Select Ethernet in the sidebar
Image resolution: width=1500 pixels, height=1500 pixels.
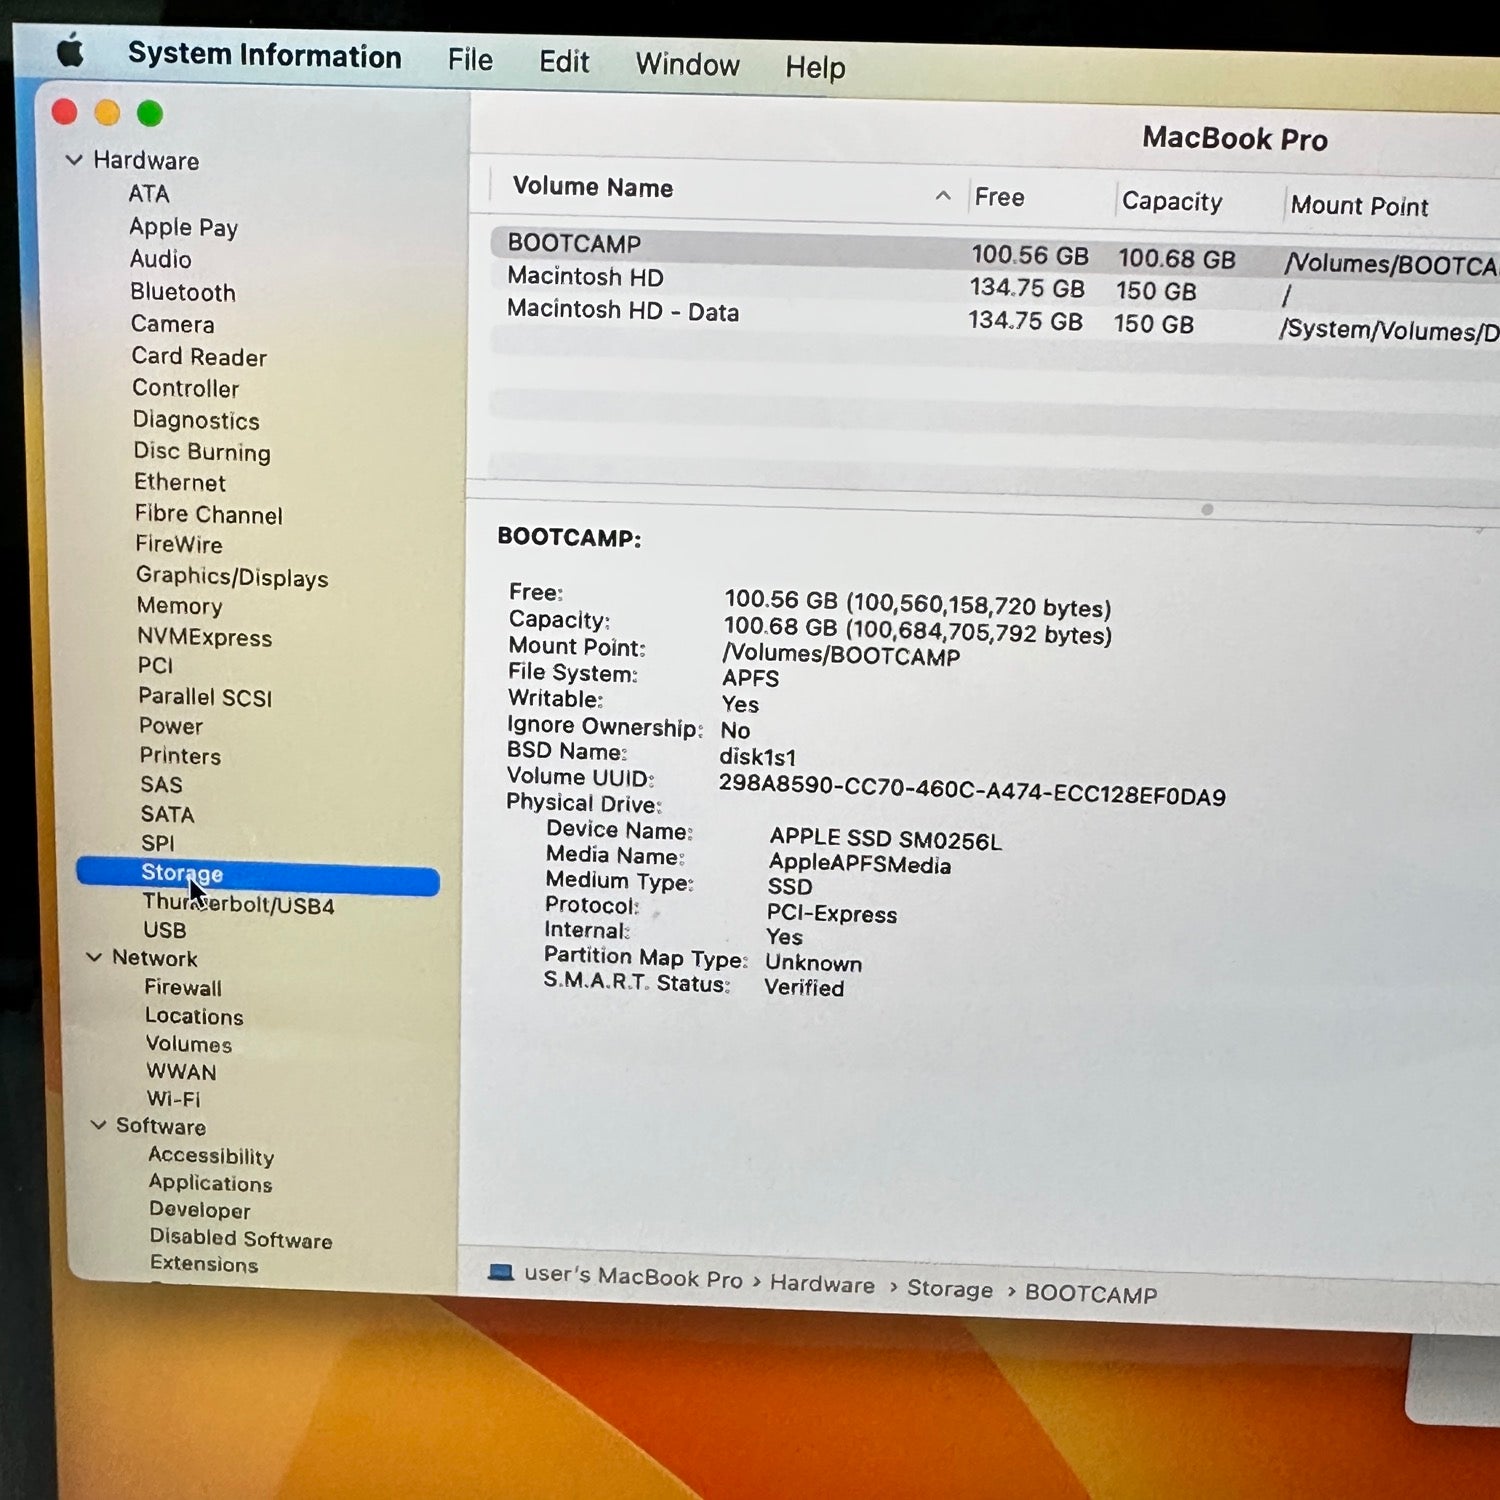[180, 482]
